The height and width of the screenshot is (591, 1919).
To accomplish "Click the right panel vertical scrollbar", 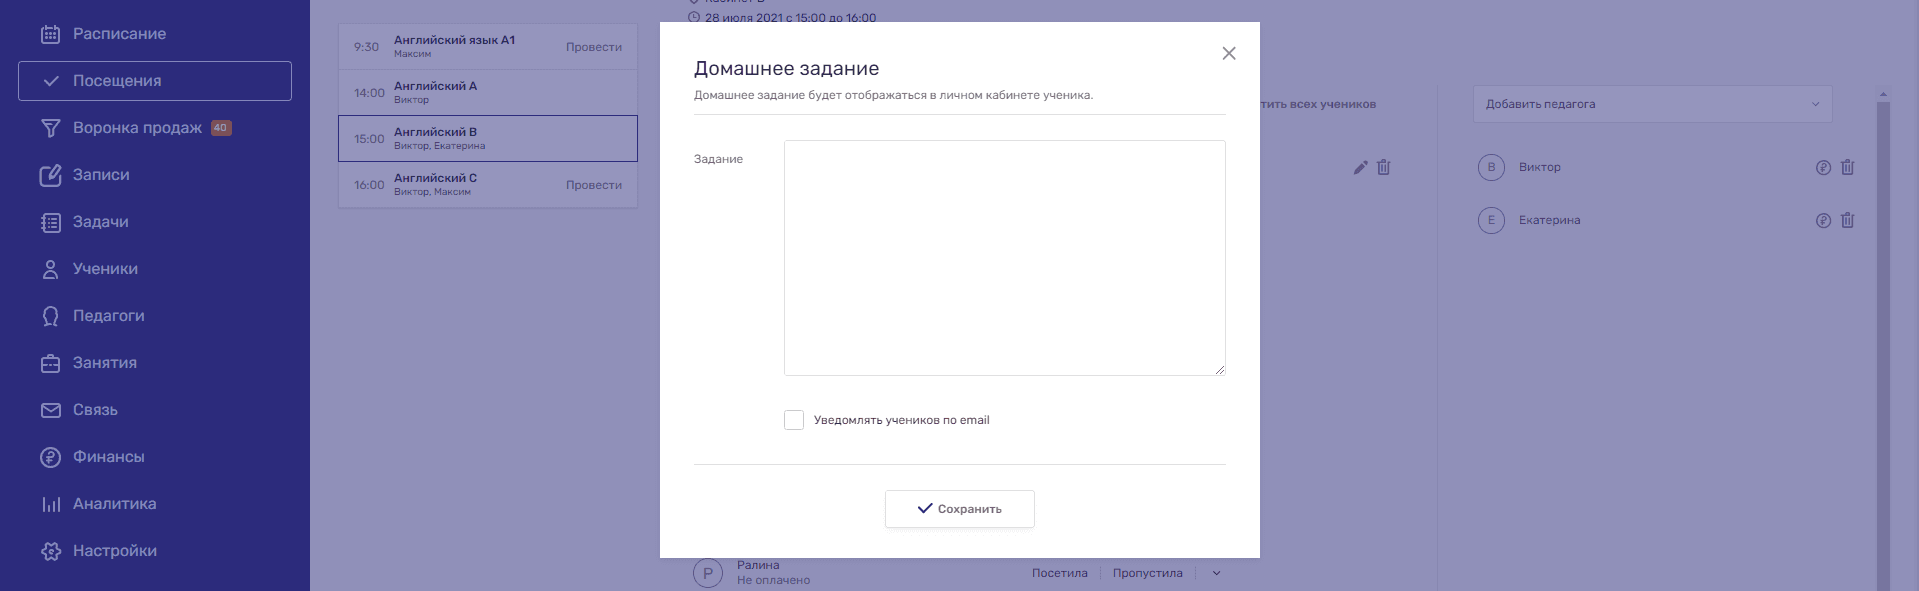I will [x=1883, y=340].
